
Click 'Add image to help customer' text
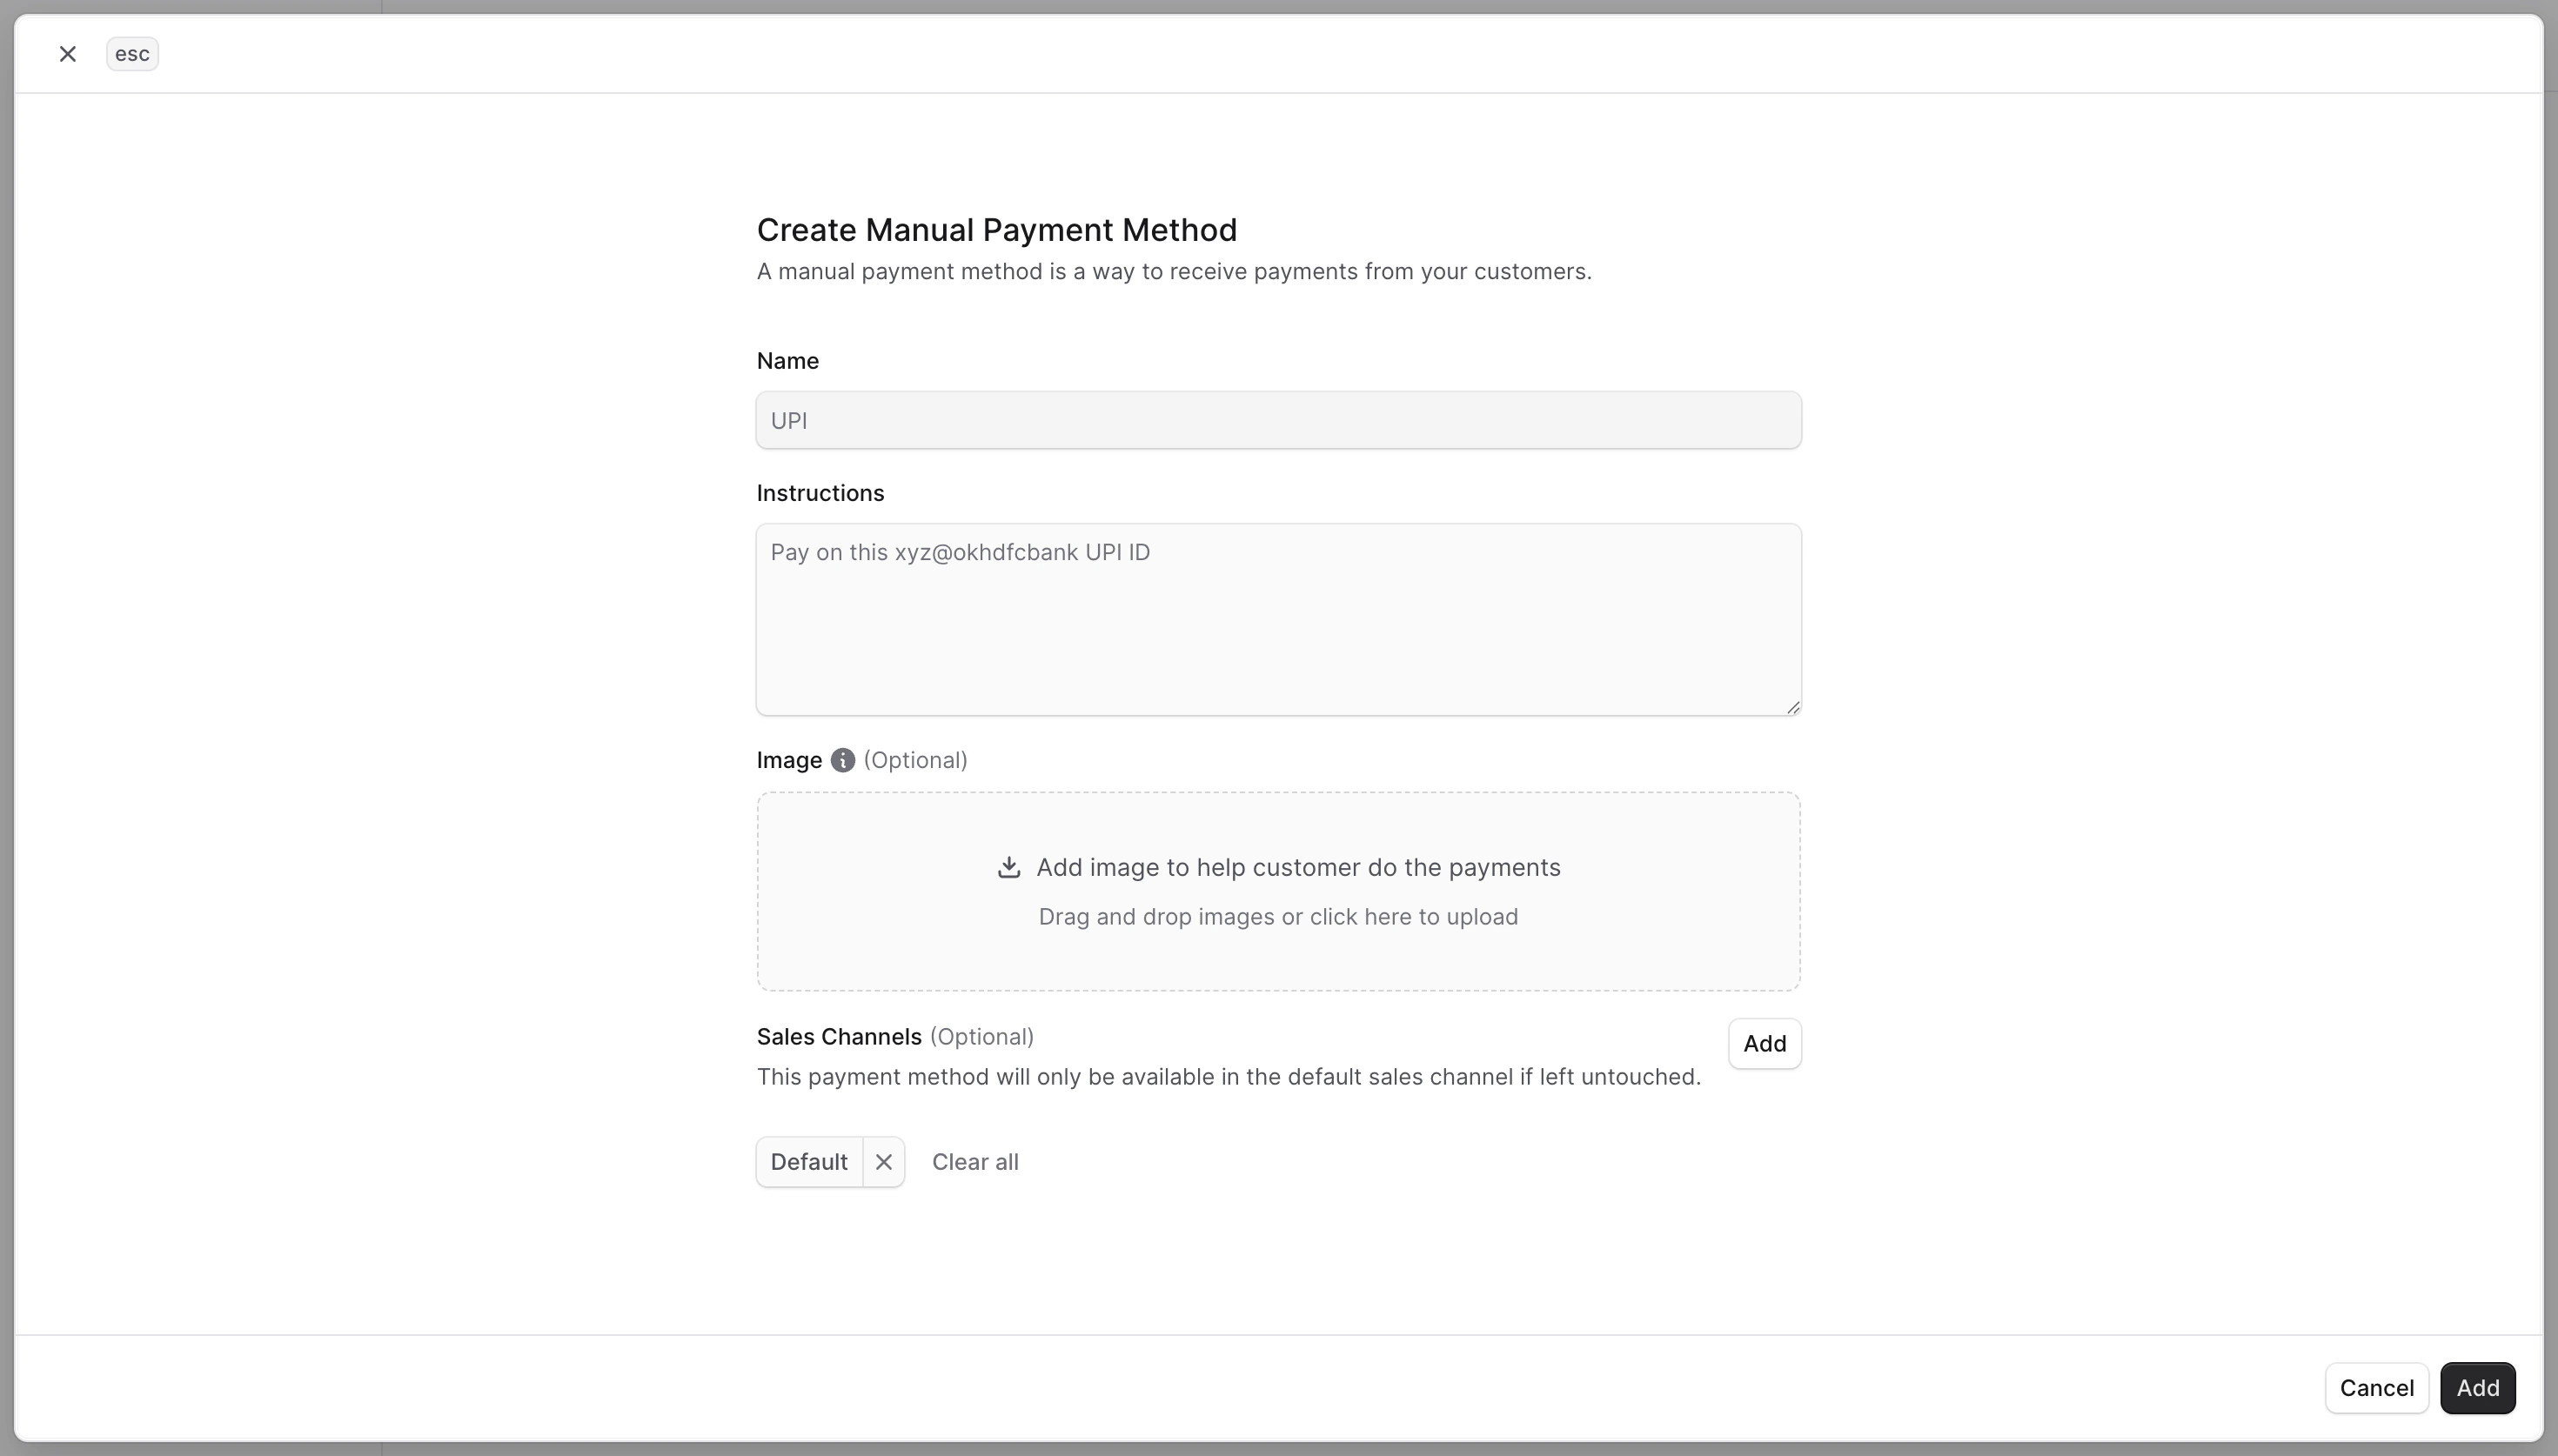pyautogui.click(x=1298, y=866)
